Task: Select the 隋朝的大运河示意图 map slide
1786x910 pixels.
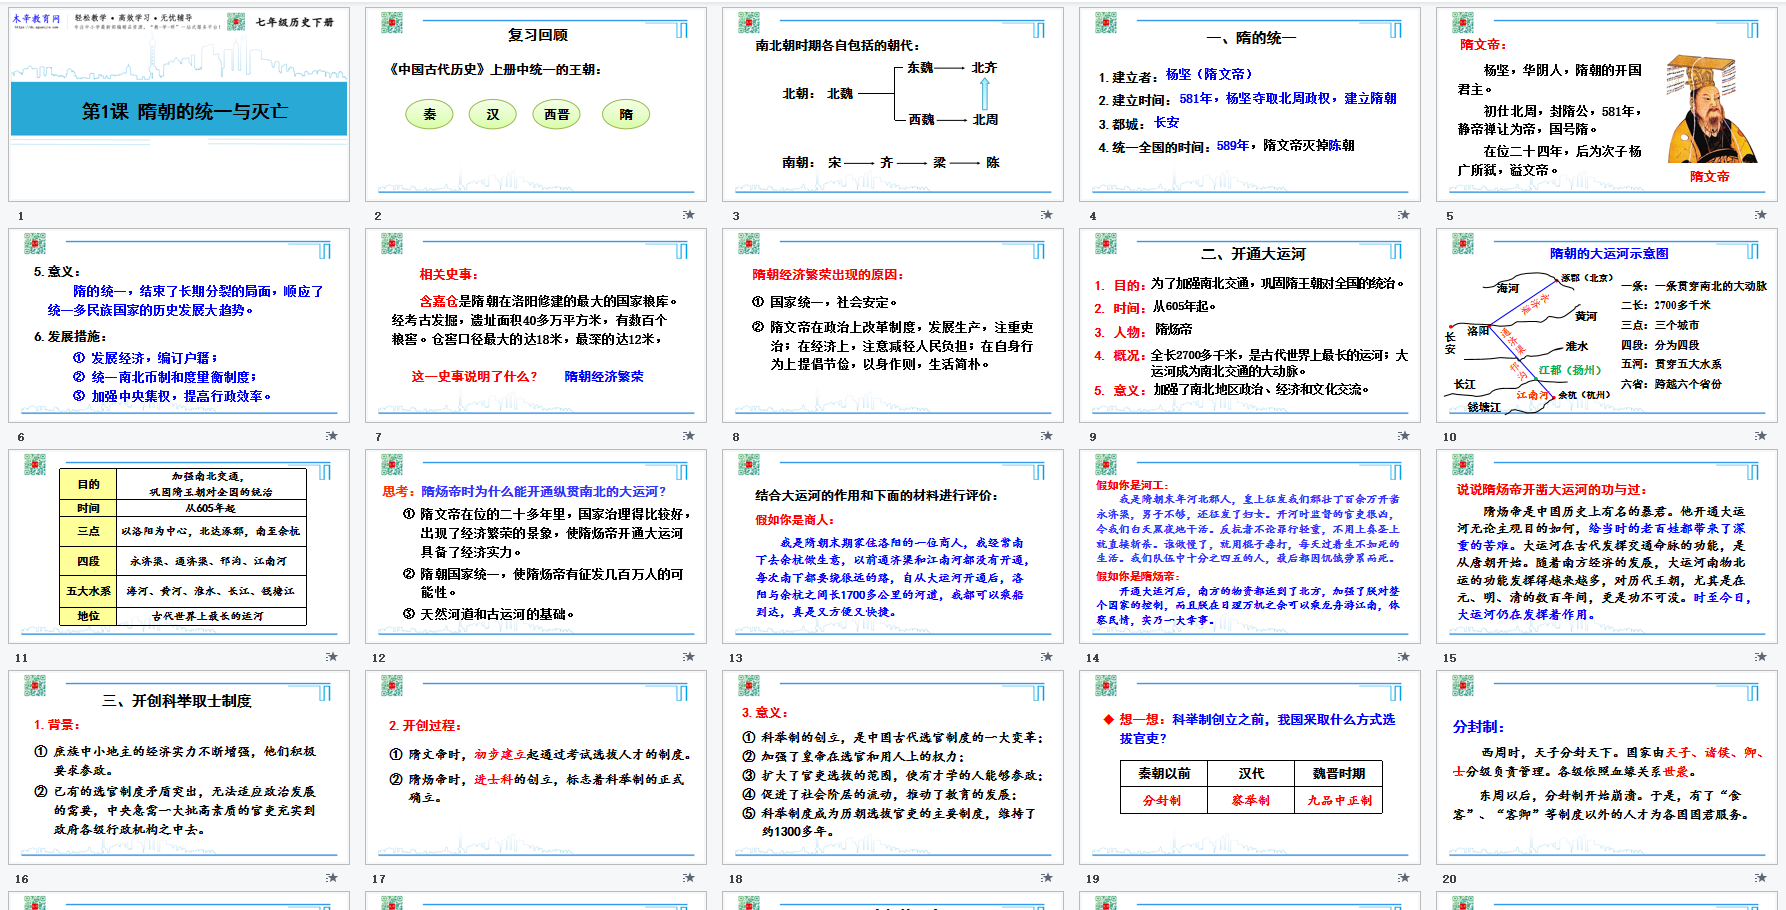Action: point(1607,326)
